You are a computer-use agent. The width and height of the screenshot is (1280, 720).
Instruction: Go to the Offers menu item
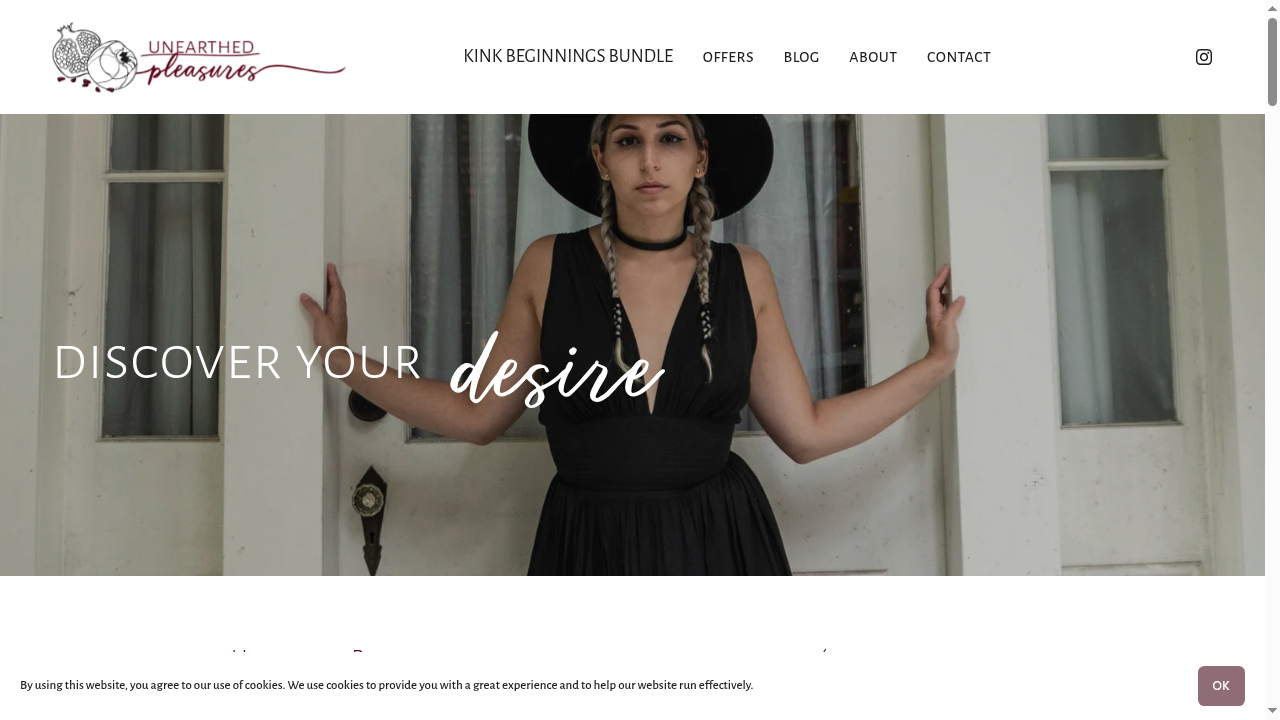coord(728,57)
